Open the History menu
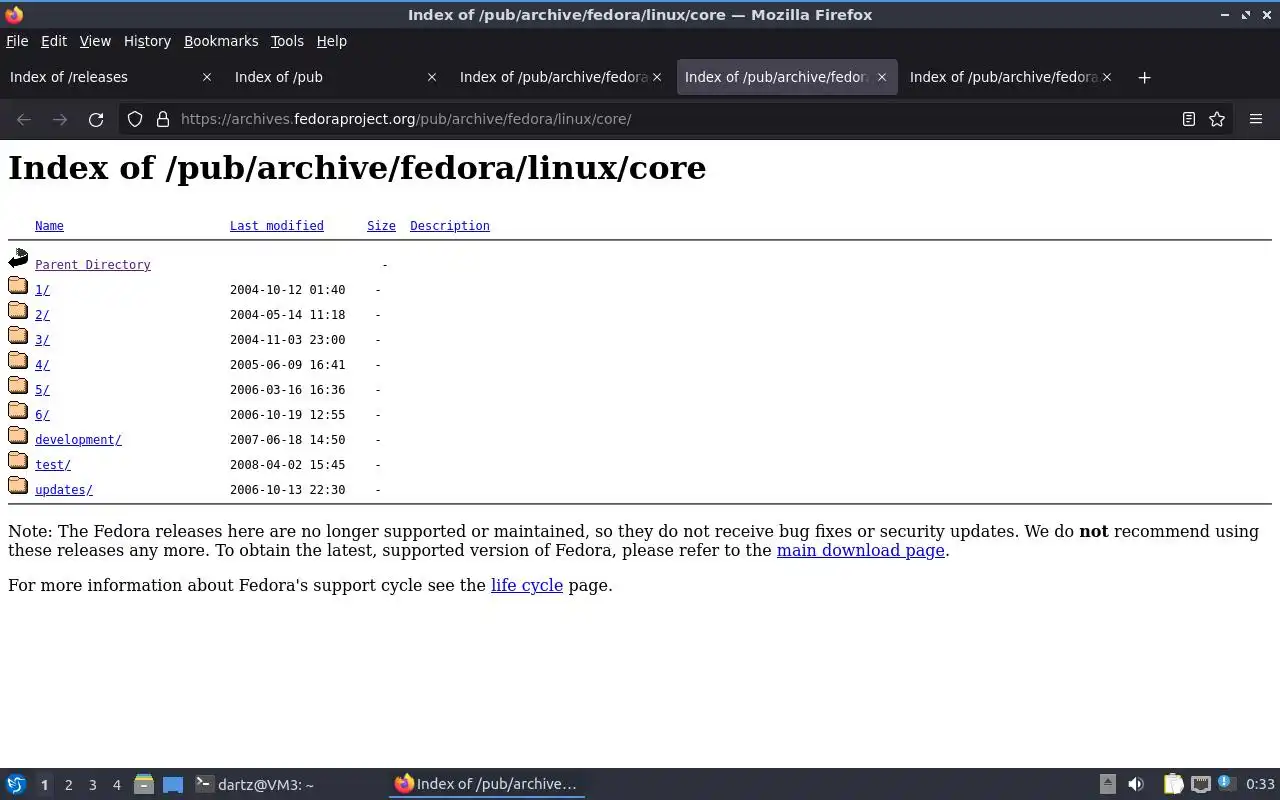Image resolution: width=1280 pixels, height=800 pixels. [147, 41]
